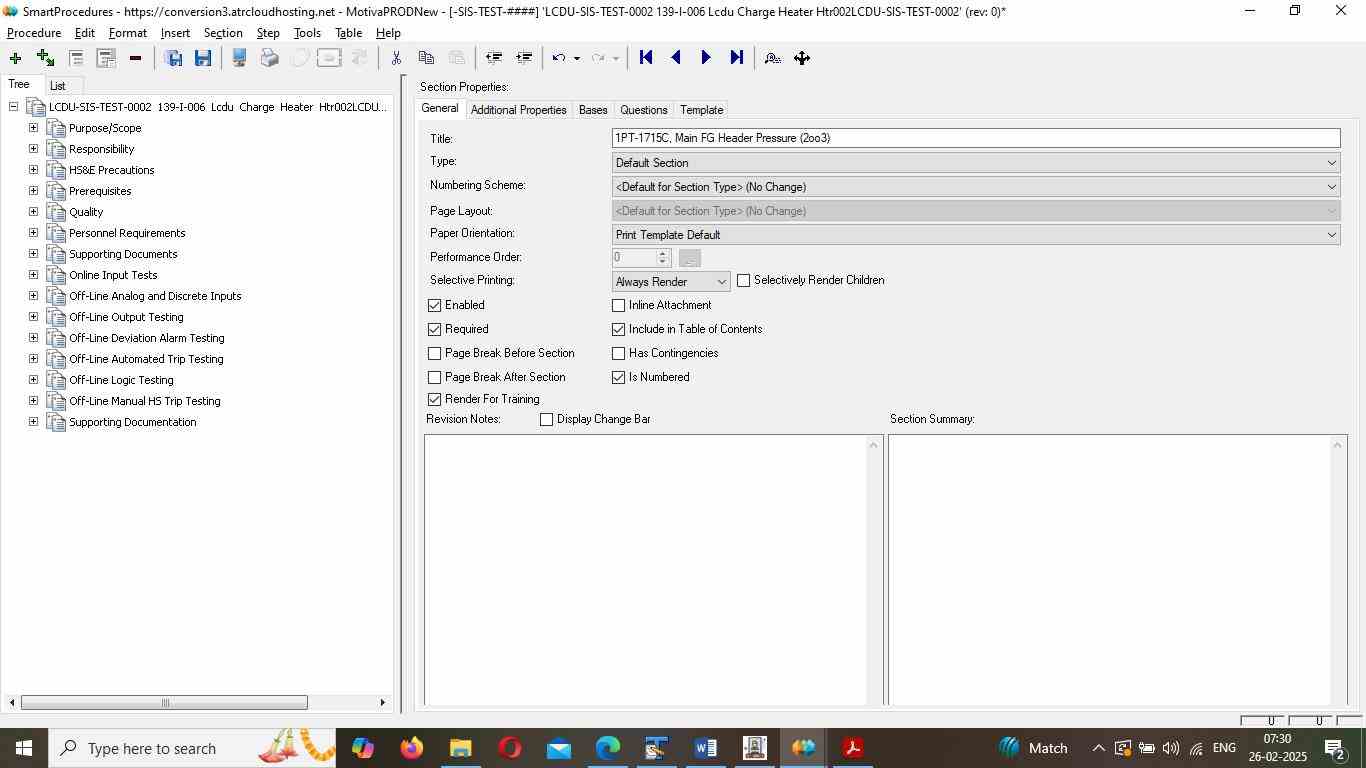Click the tree horizontal scrollbar thumb
The height and width of the screenshot is (768, 1366).
(164, 703)
